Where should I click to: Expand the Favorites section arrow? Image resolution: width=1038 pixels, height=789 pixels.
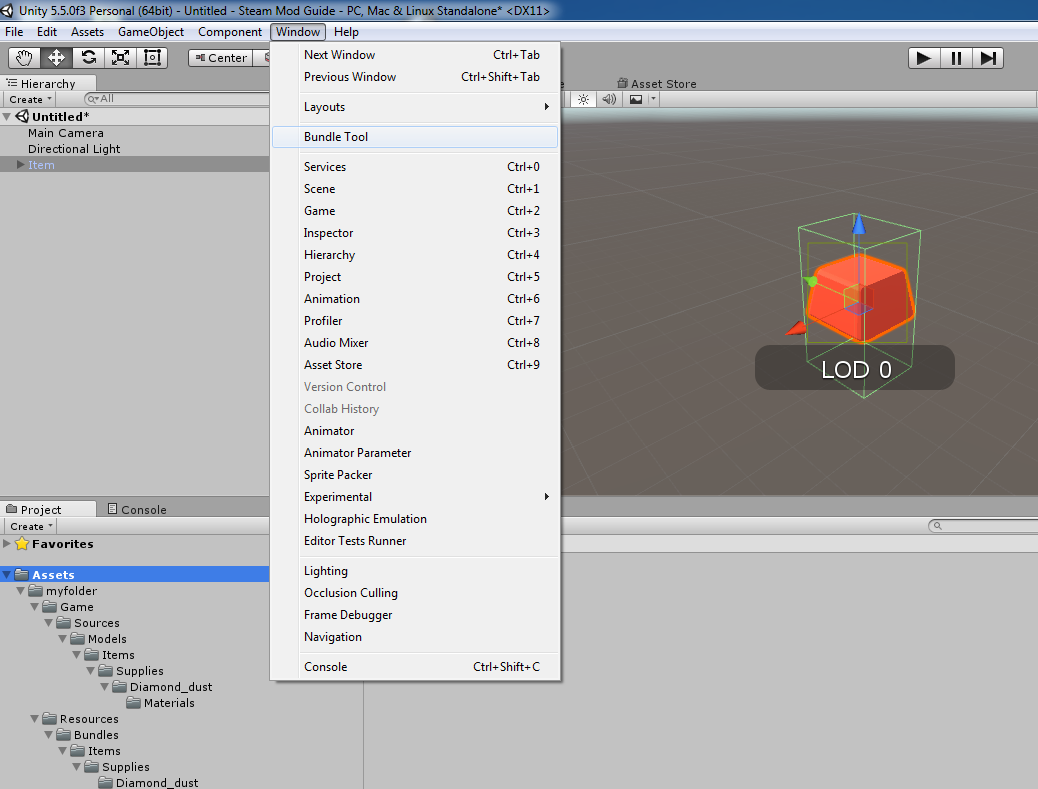tap(7, 543)
